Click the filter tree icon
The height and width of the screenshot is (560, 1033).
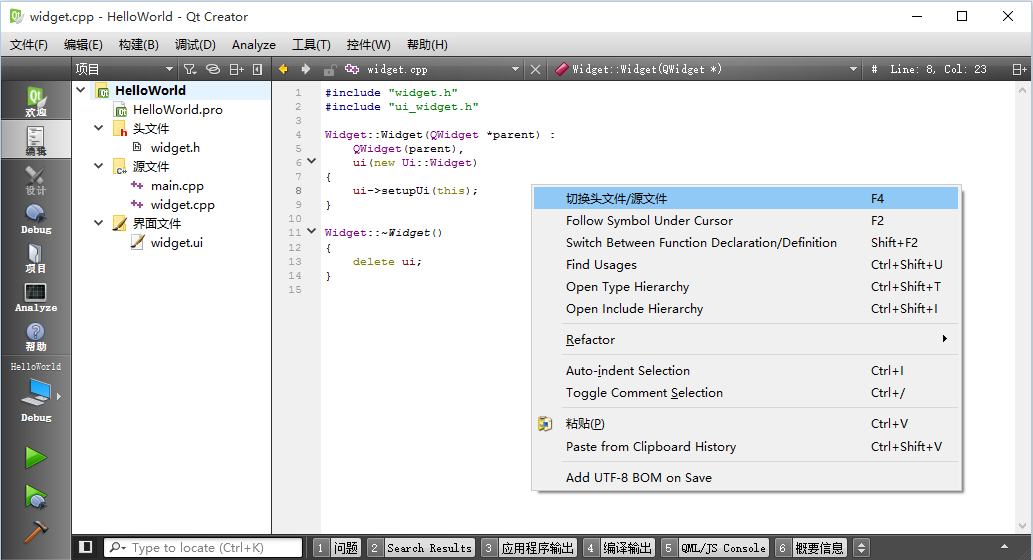pos(190,69)
